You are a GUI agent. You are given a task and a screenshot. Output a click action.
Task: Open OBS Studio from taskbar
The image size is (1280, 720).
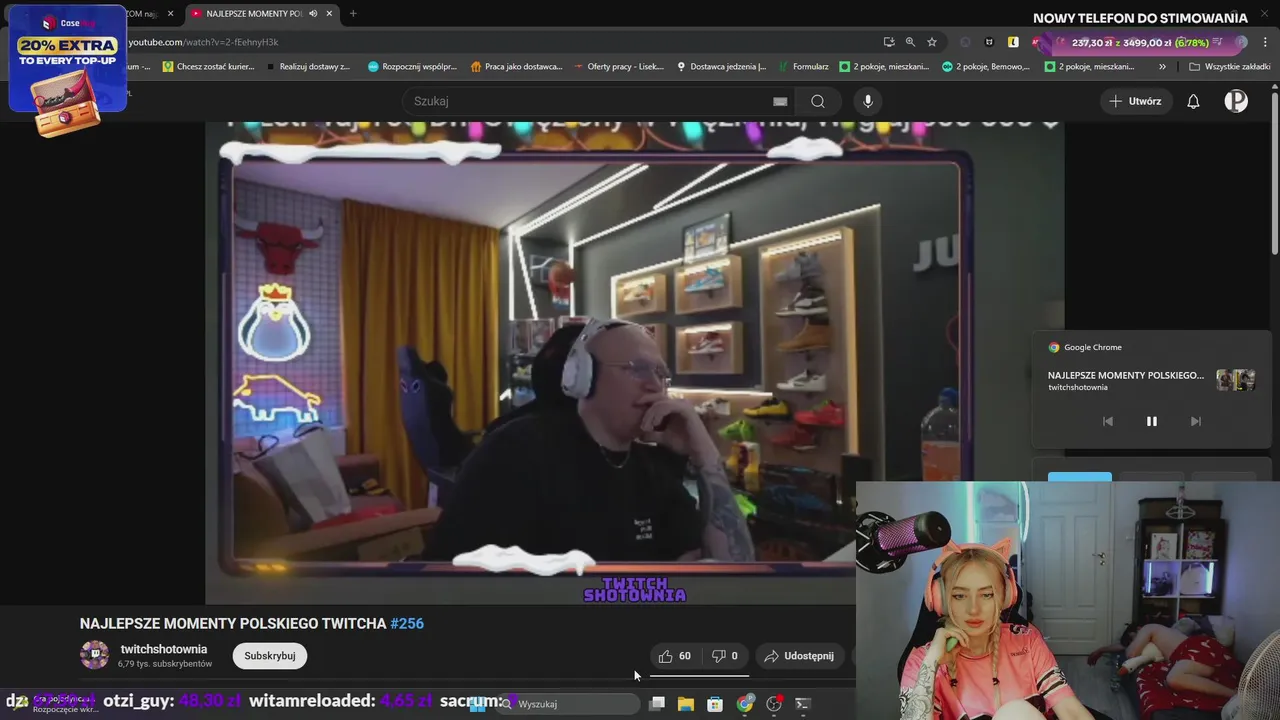[x=774, y=704]
